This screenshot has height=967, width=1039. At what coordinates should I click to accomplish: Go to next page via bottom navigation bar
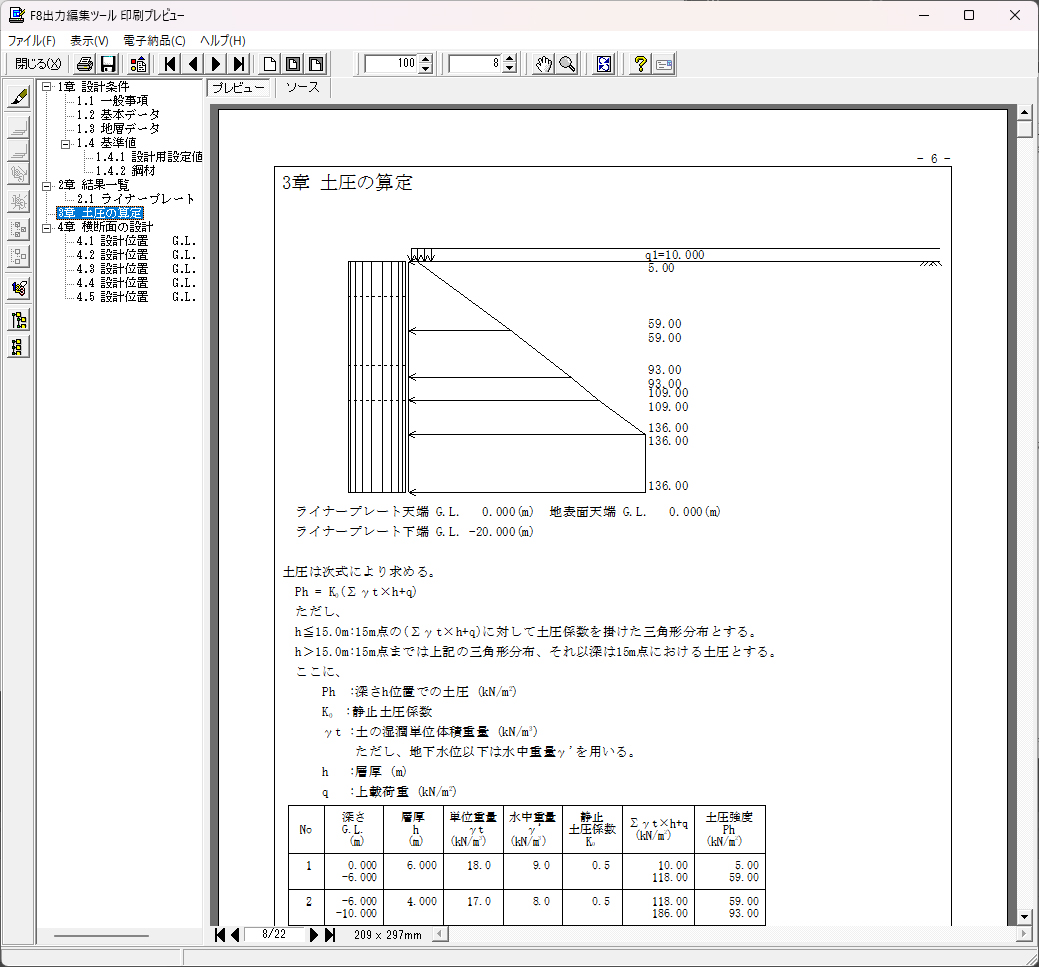click(x=314, y=935)
